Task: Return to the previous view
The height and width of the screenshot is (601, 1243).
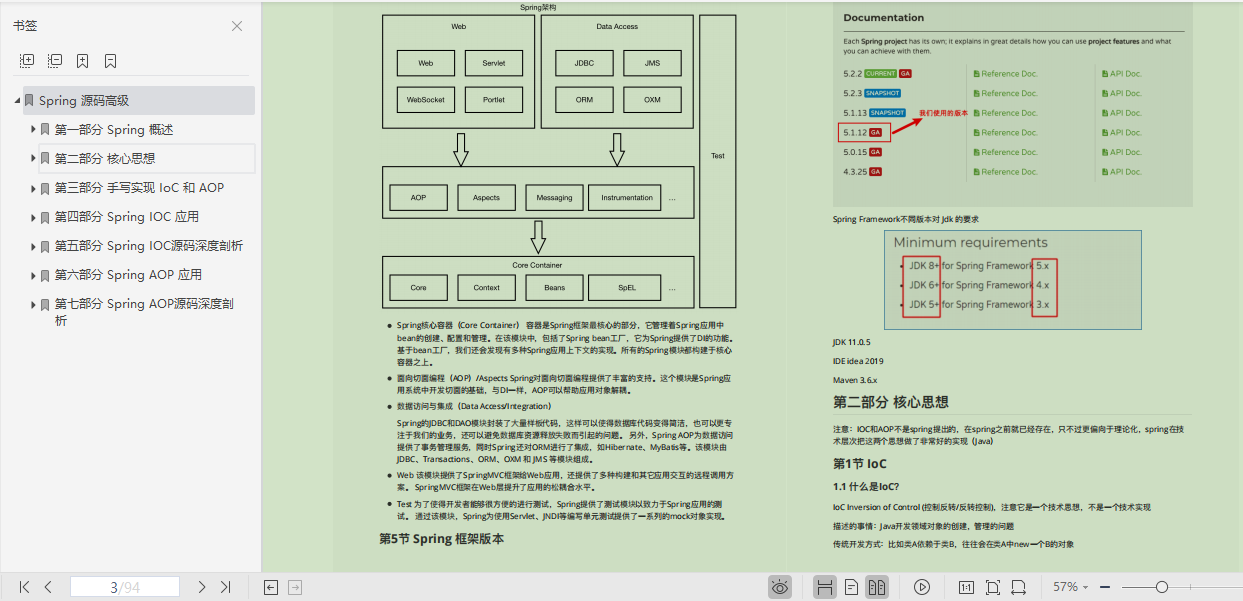Action: [x=270, y=587]
